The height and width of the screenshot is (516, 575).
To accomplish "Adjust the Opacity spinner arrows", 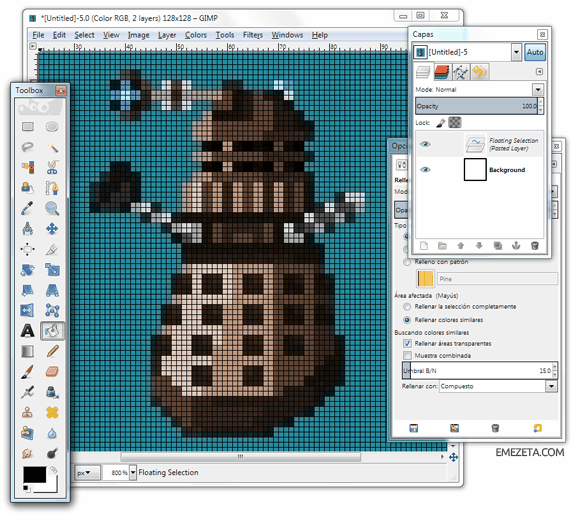I will coord(541,106).
